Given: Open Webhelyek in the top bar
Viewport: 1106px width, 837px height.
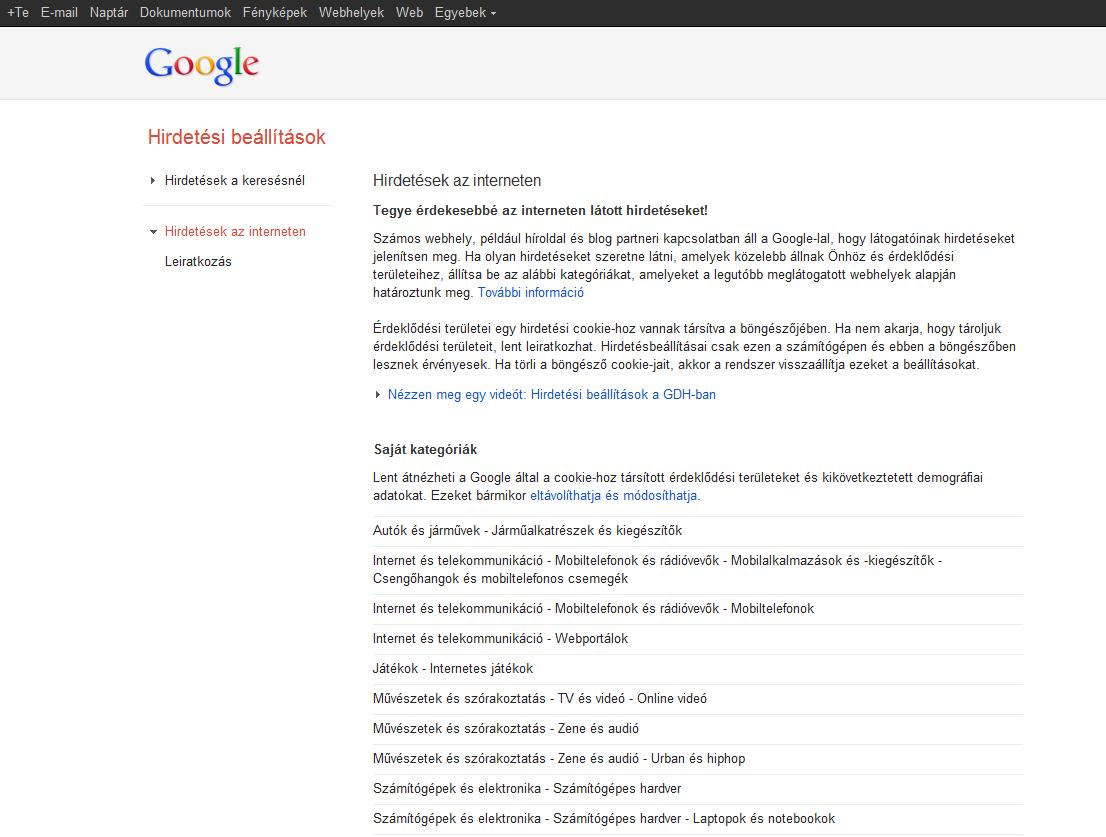Looking at the screenshot, I should coord(351,13).
